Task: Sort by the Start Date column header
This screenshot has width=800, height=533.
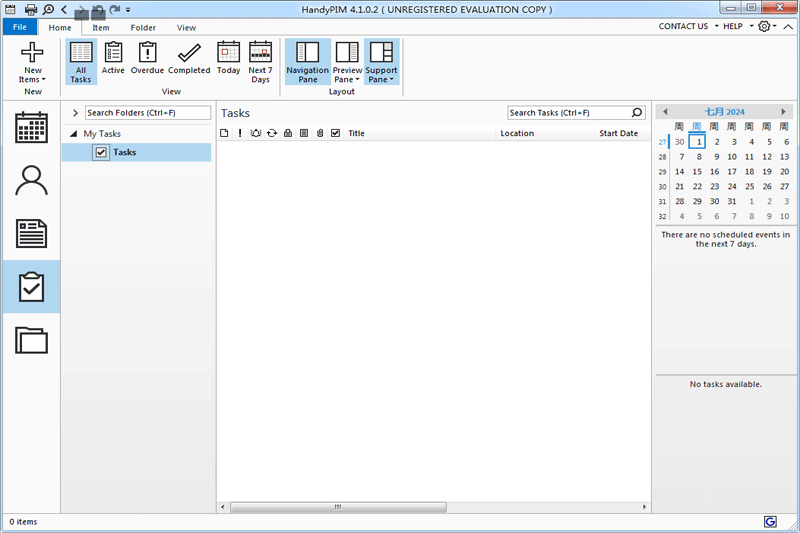Action: click(x=622, y=133)
